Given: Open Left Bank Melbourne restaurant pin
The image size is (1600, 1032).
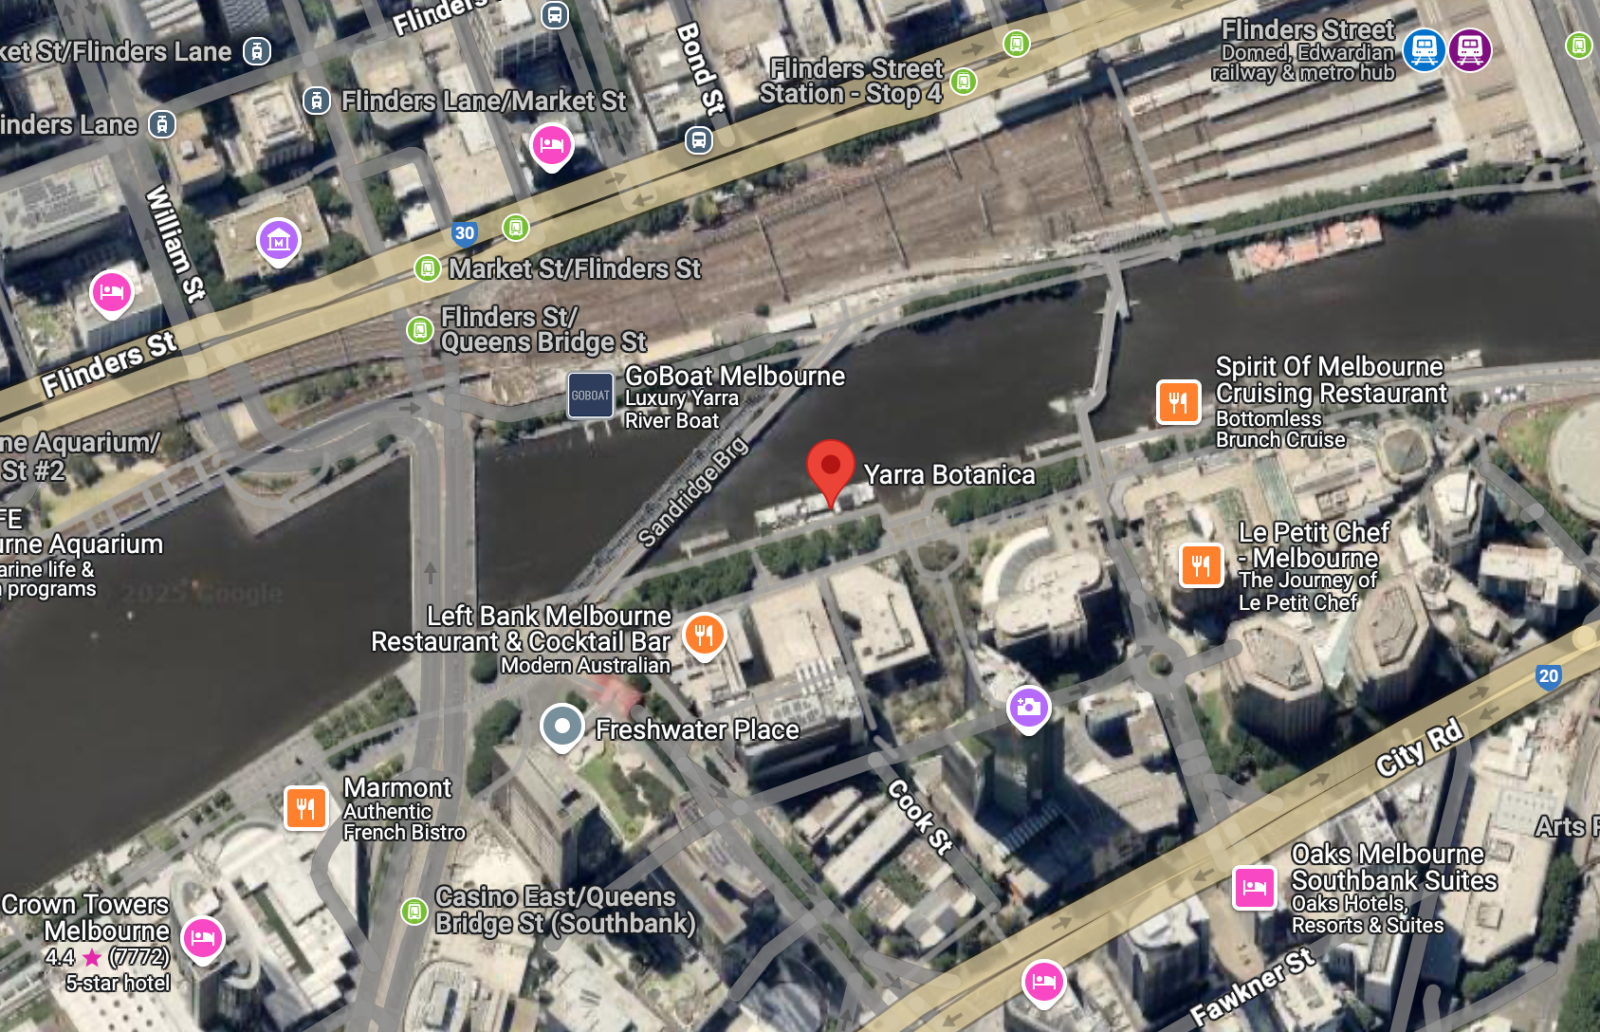Looking at the screenshot, I should click(x=704, y=635).
